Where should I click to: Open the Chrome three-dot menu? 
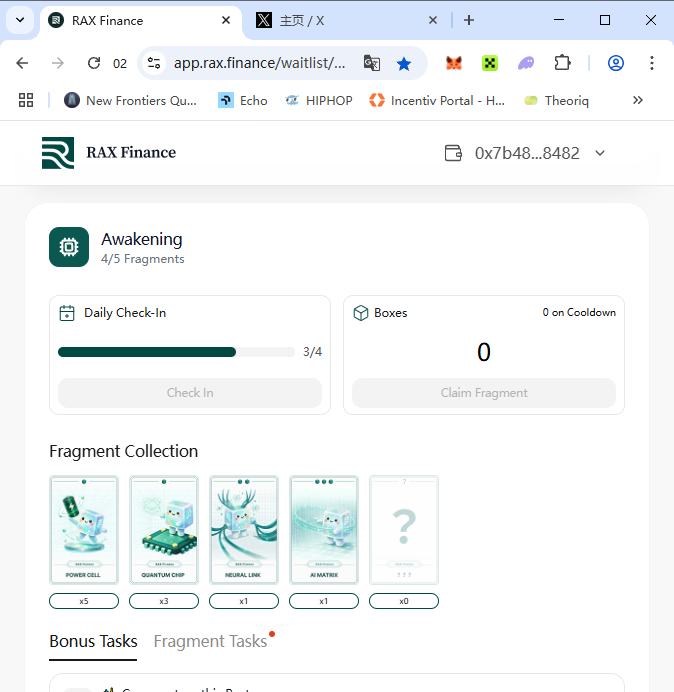[x=652, y=63]
